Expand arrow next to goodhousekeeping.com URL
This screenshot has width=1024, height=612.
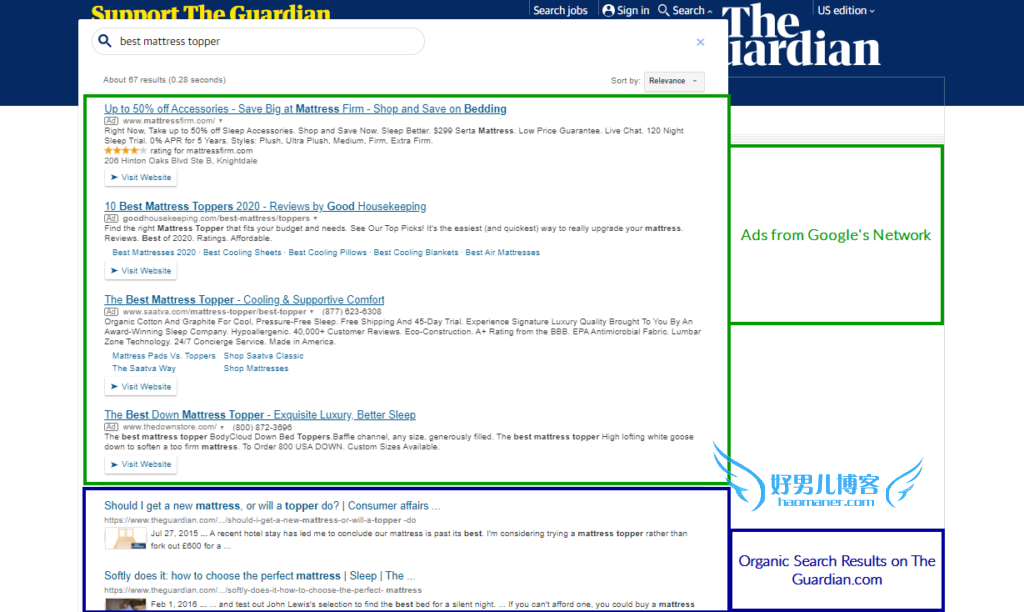point(315,219)
